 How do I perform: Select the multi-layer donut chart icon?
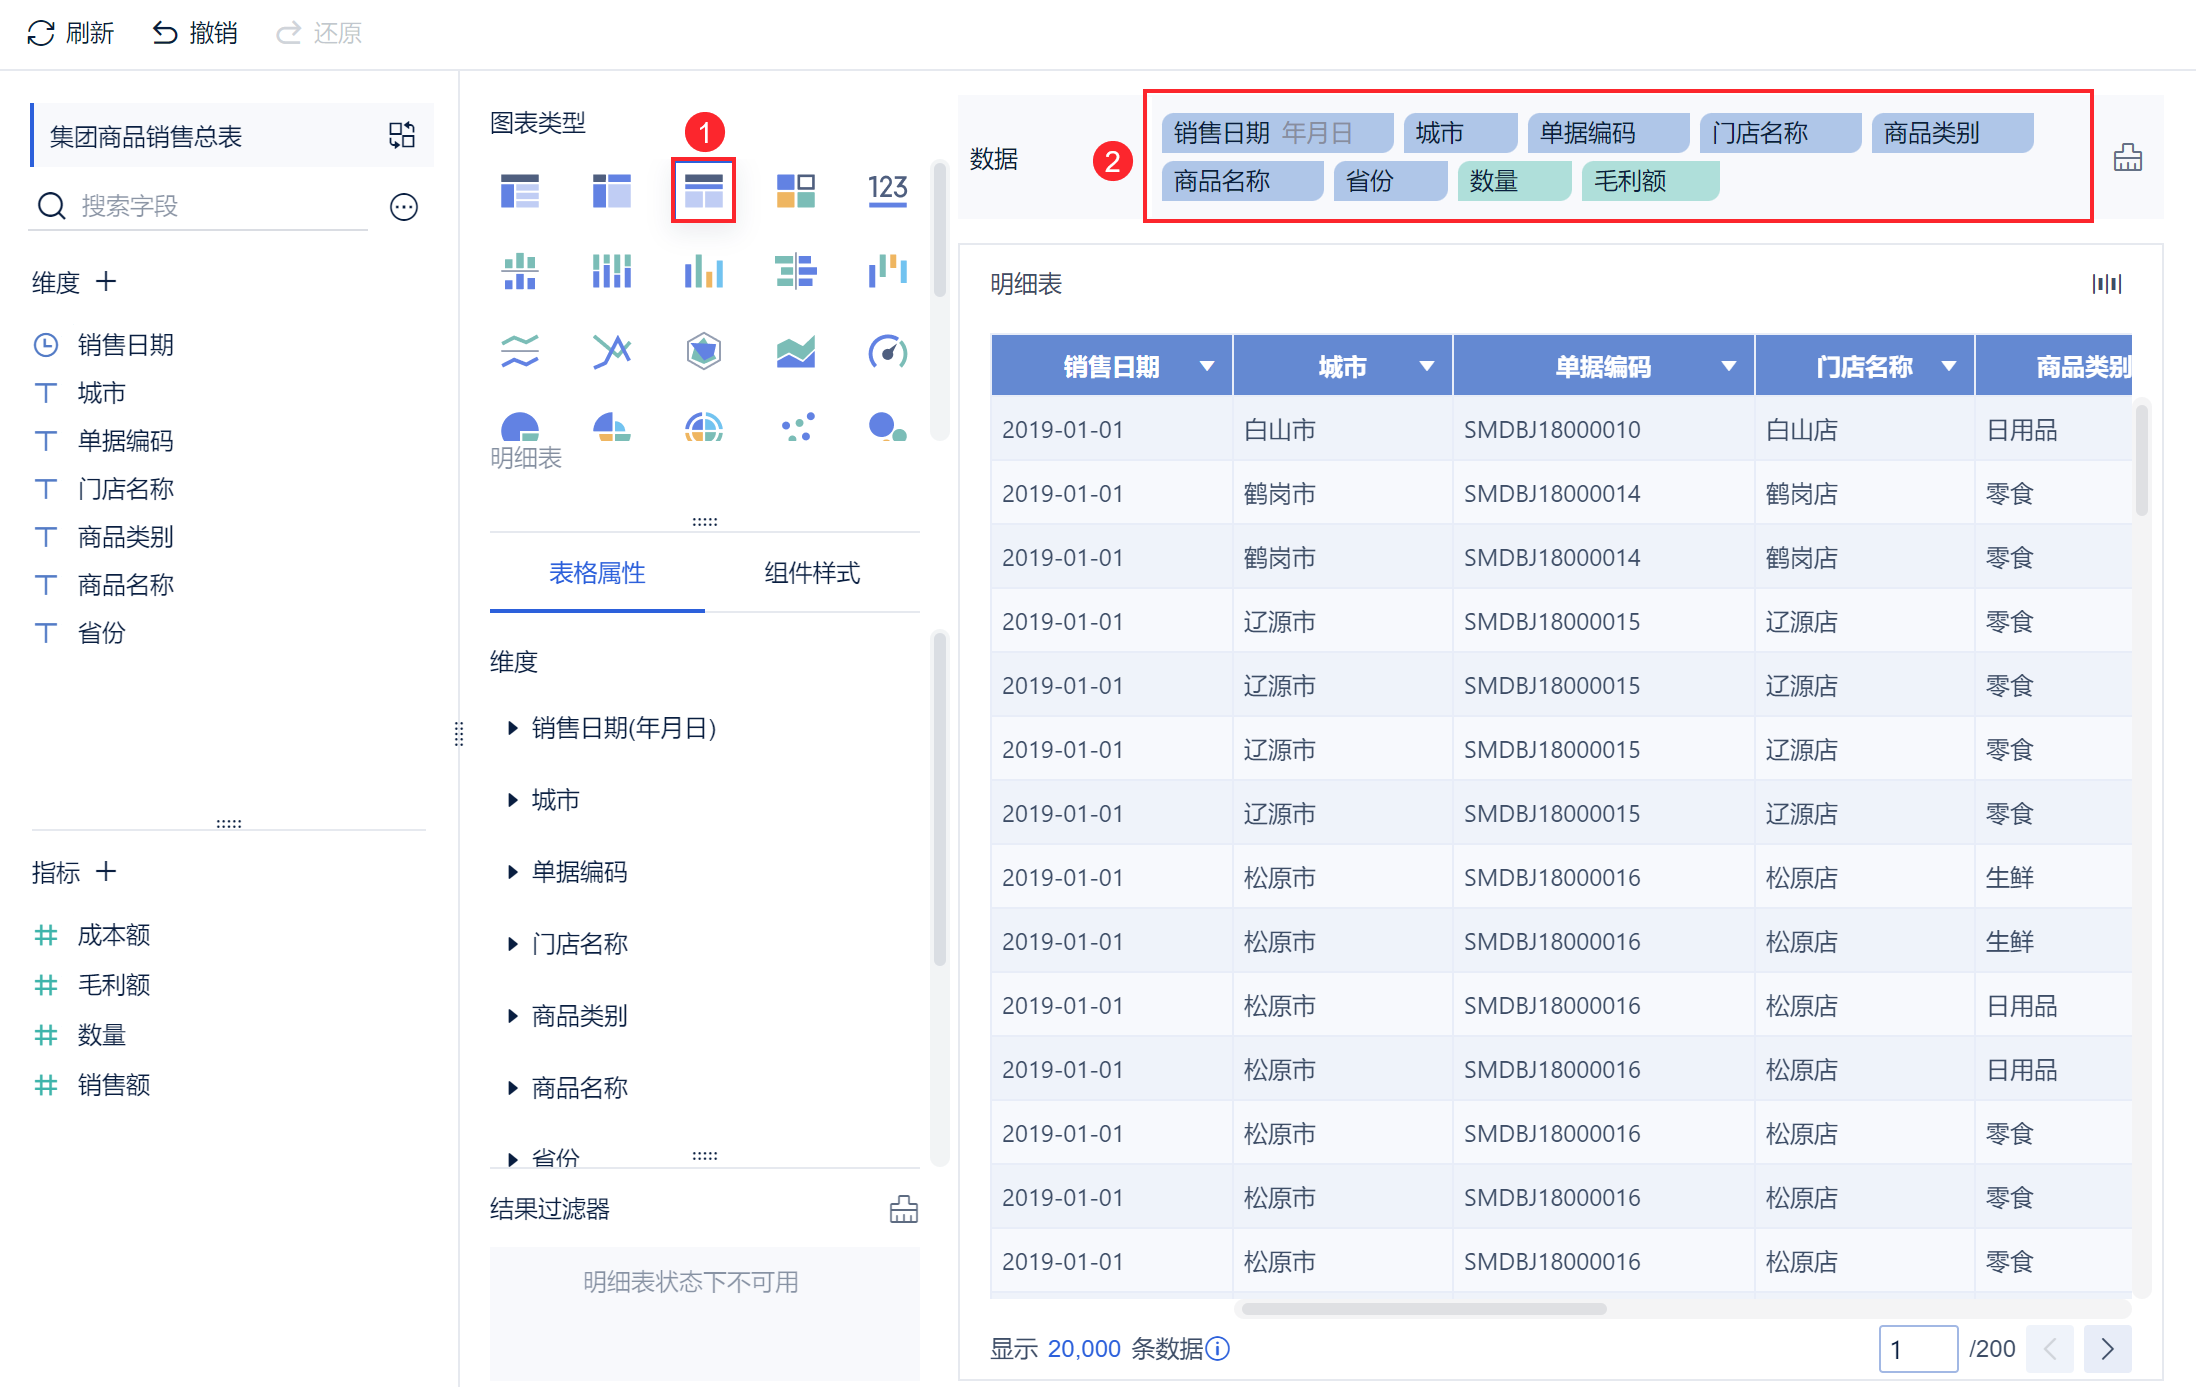(x=704, y=427)
